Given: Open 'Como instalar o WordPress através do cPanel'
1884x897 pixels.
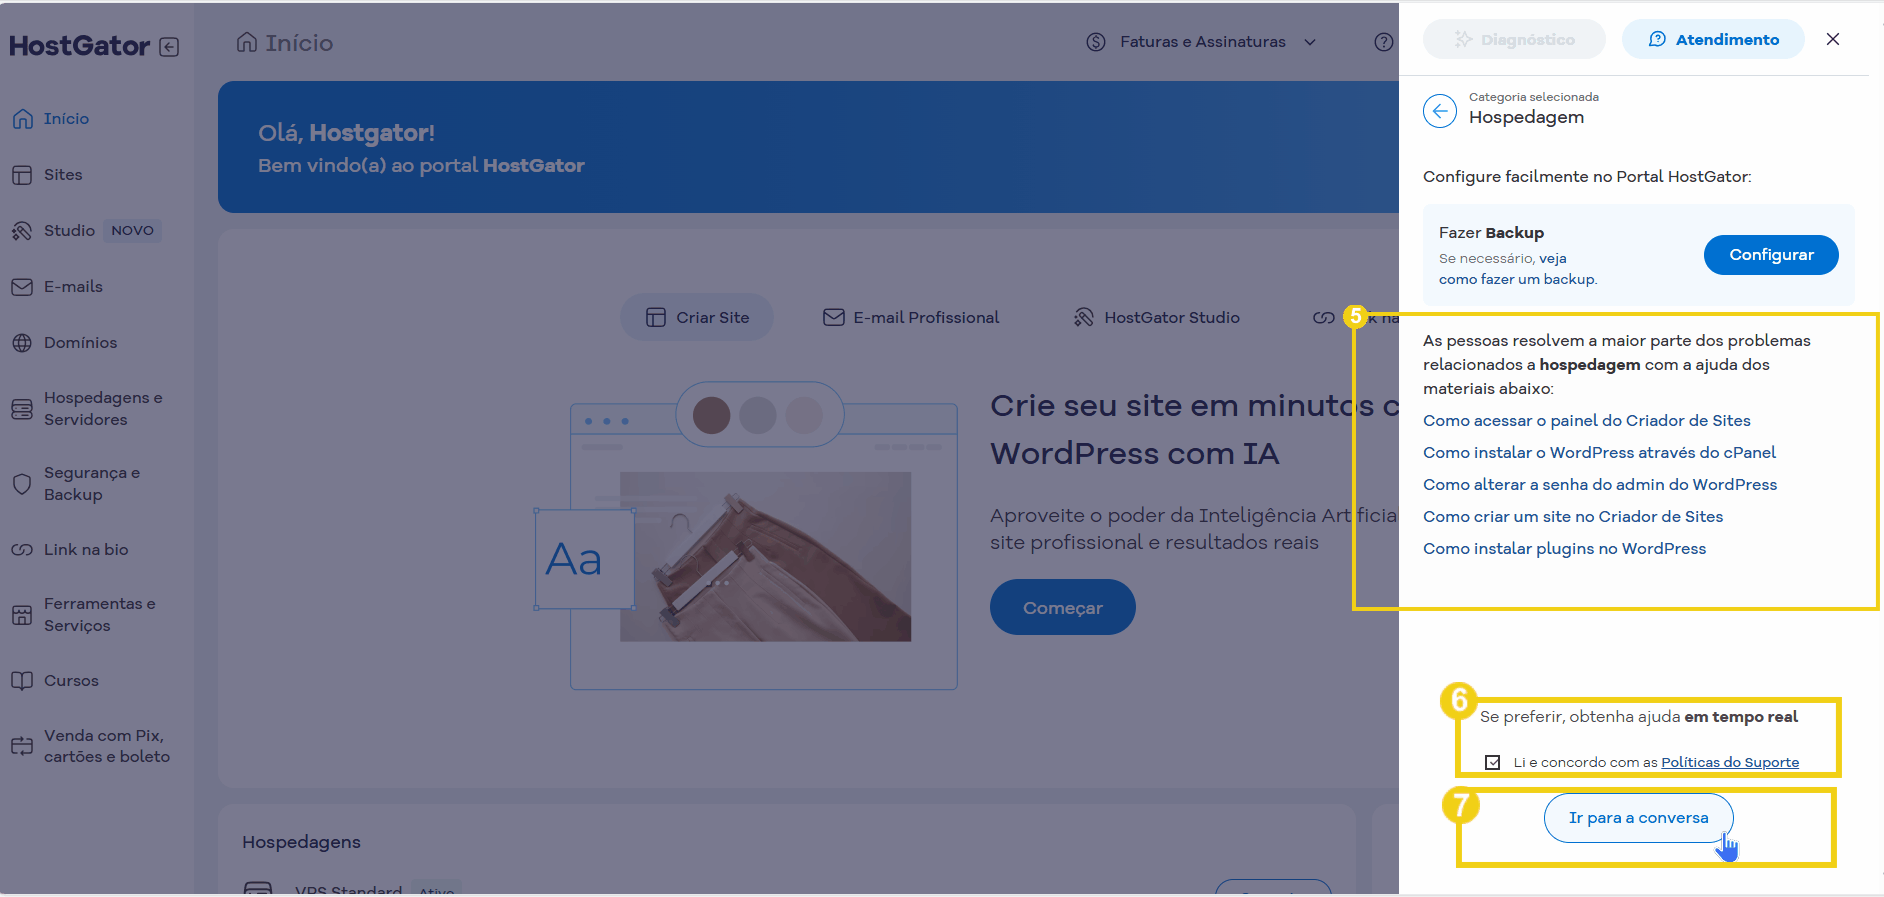Looking at the screenshot, I should [x=1599, y=453].
